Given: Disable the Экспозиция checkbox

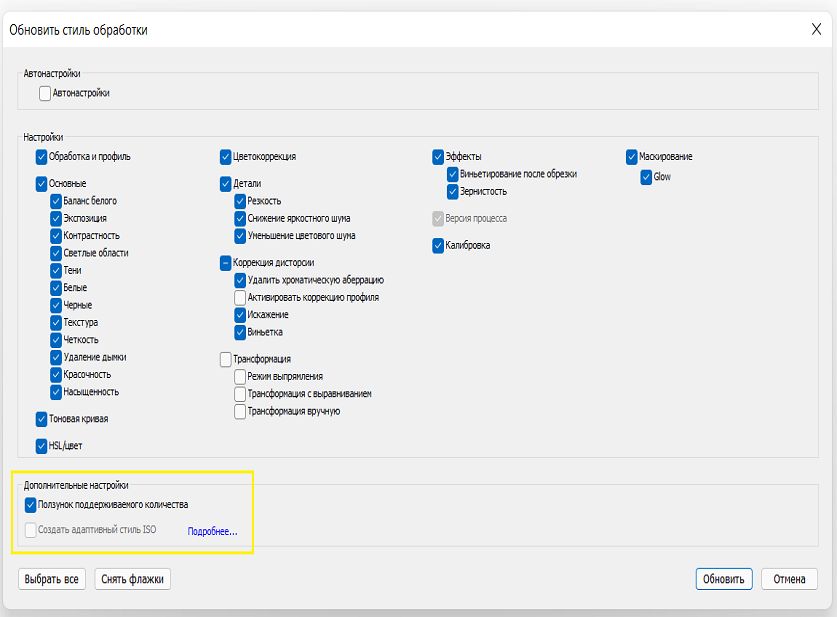Looking at the screenshot, I should [x=56, y=218].
